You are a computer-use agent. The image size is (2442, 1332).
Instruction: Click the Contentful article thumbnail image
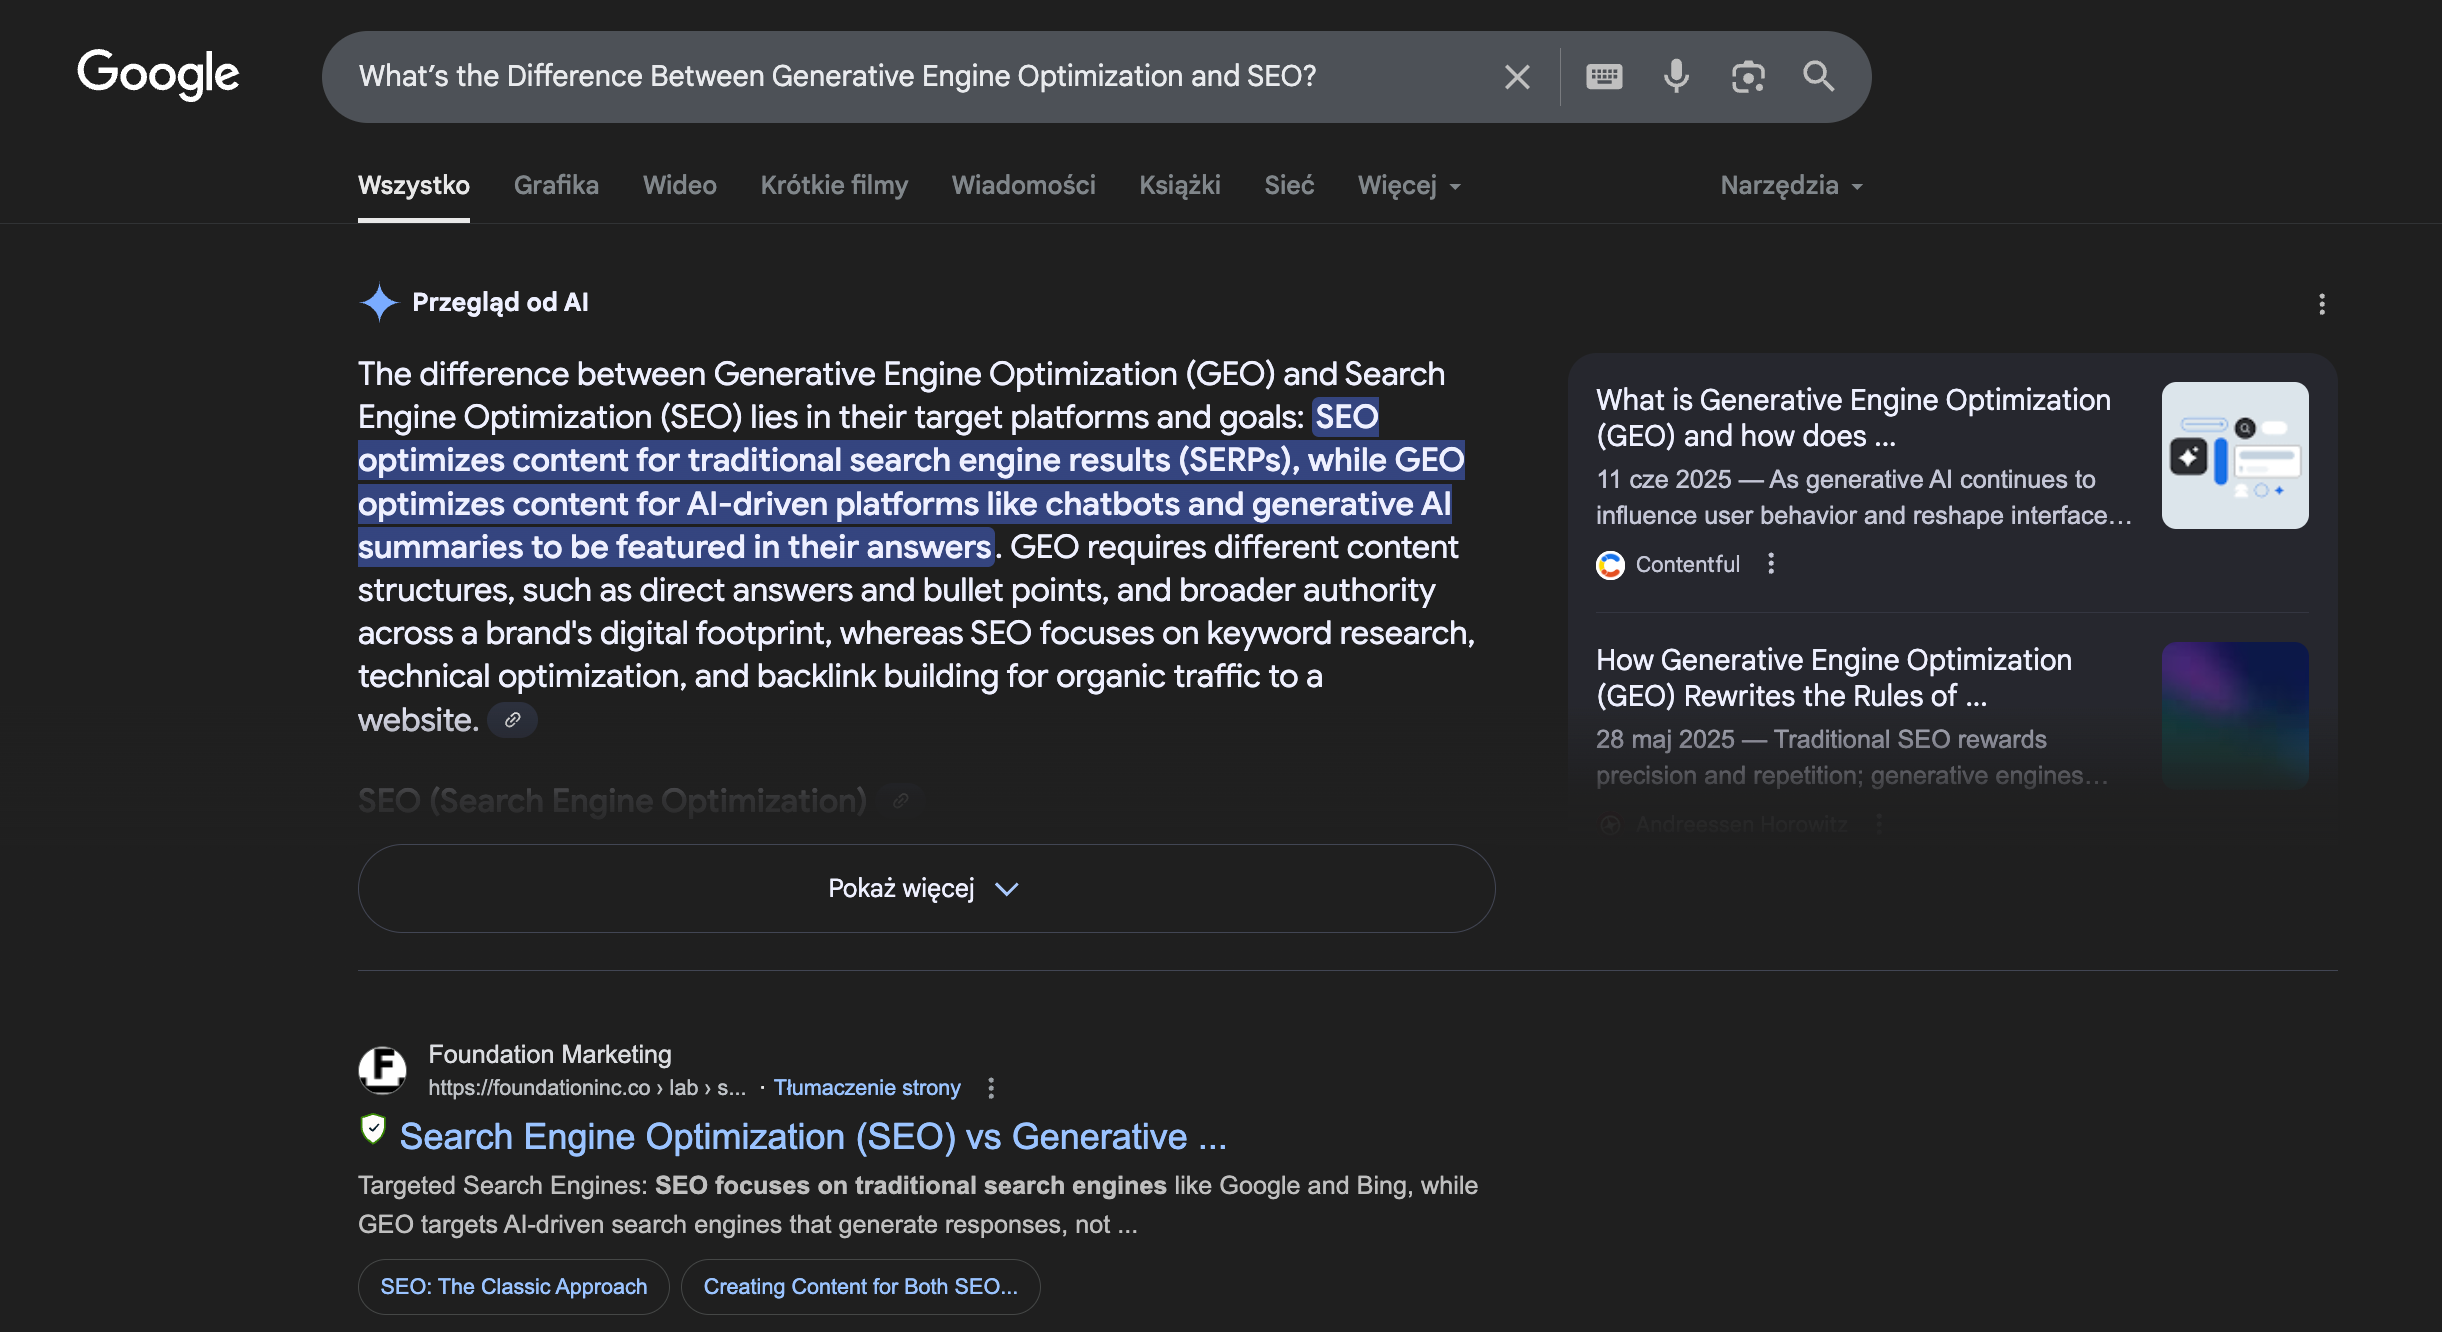point(2234,456)
